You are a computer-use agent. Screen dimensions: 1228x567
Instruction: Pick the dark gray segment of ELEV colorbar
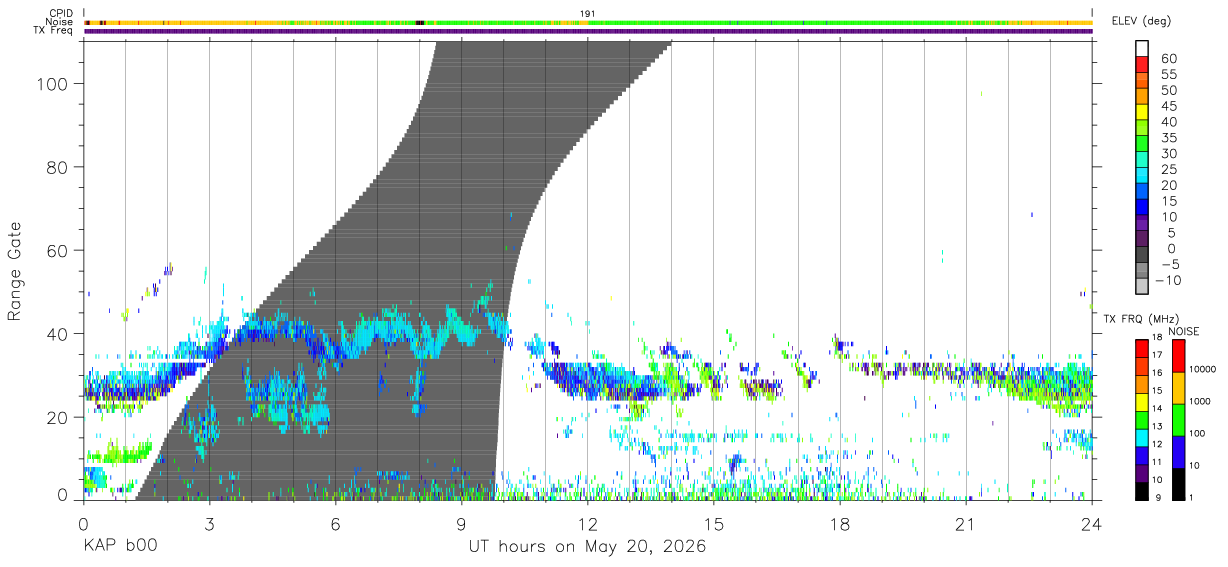1142,254
